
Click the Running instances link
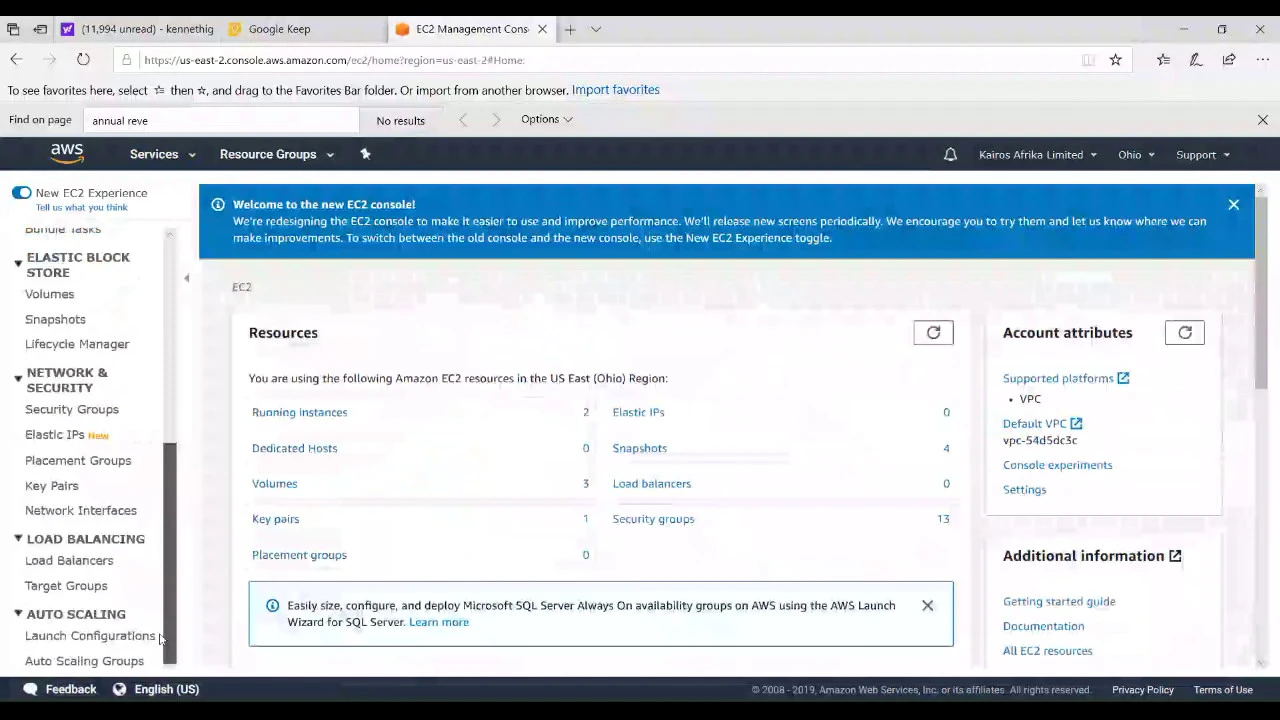coord(299,412)
